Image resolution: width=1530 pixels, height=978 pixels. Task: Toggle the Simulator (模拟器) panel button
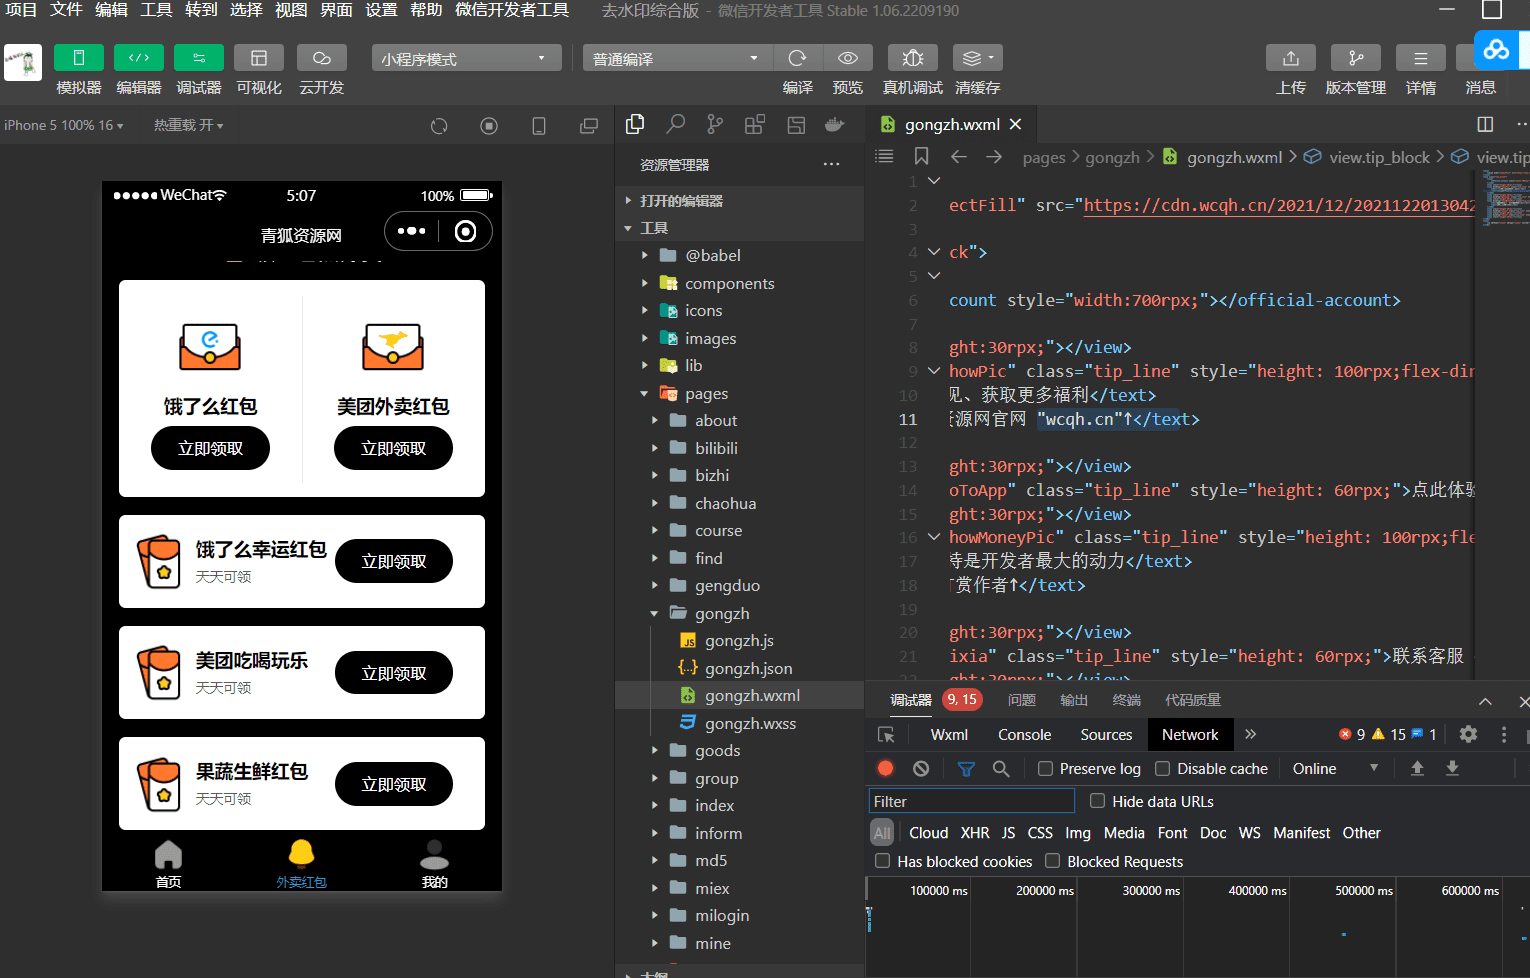79,58
